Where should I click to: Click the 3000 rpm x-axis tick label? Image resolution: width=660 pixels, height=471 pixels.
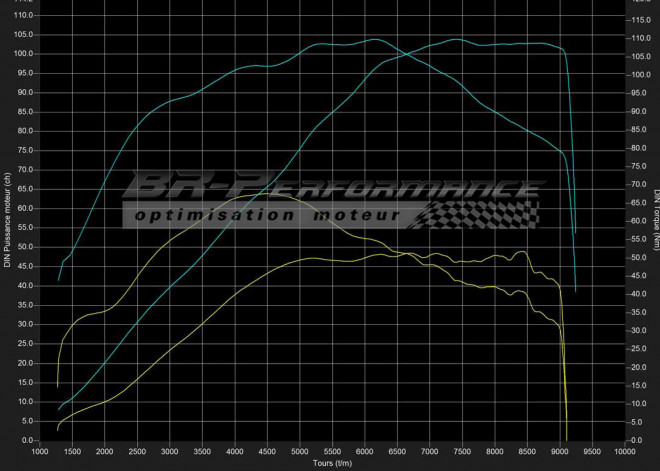[x=169, y=452]
